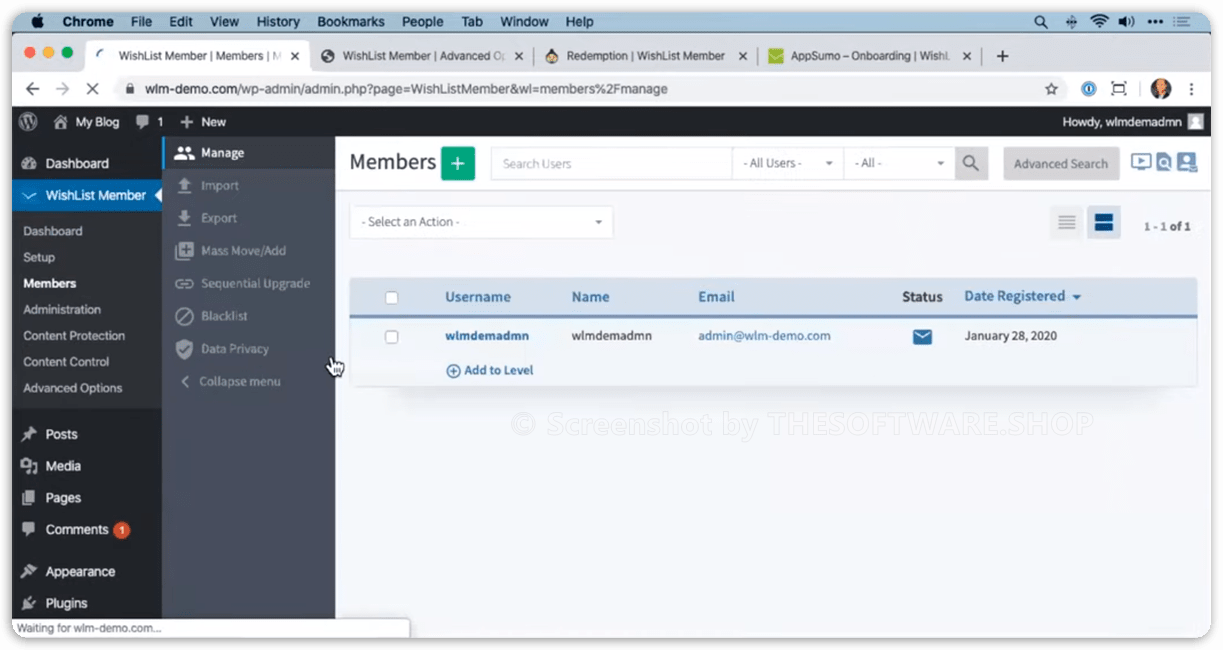Click the green add member plus button
This screenshot has height=650, width=1223.
click(458, 163)
